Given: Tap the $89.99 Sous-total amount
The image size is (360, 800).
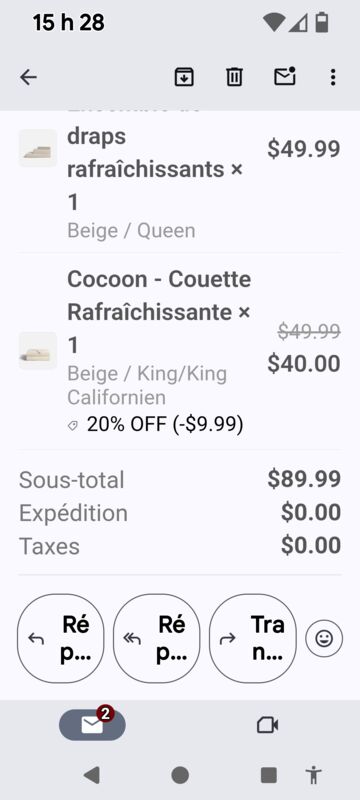Looking at the screenshot, I should pos(304,479).
